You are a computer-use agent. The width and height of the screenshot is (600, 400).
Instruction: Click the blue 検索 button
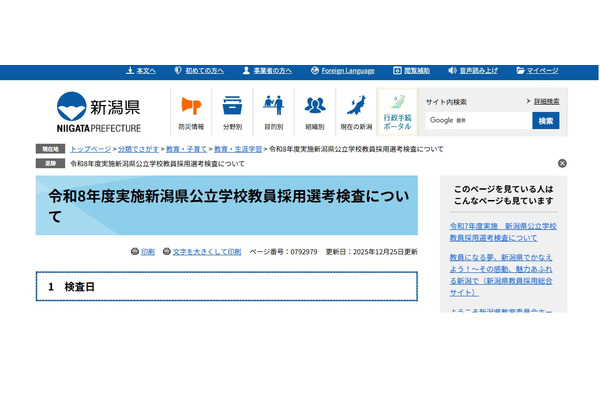(546, 121)
